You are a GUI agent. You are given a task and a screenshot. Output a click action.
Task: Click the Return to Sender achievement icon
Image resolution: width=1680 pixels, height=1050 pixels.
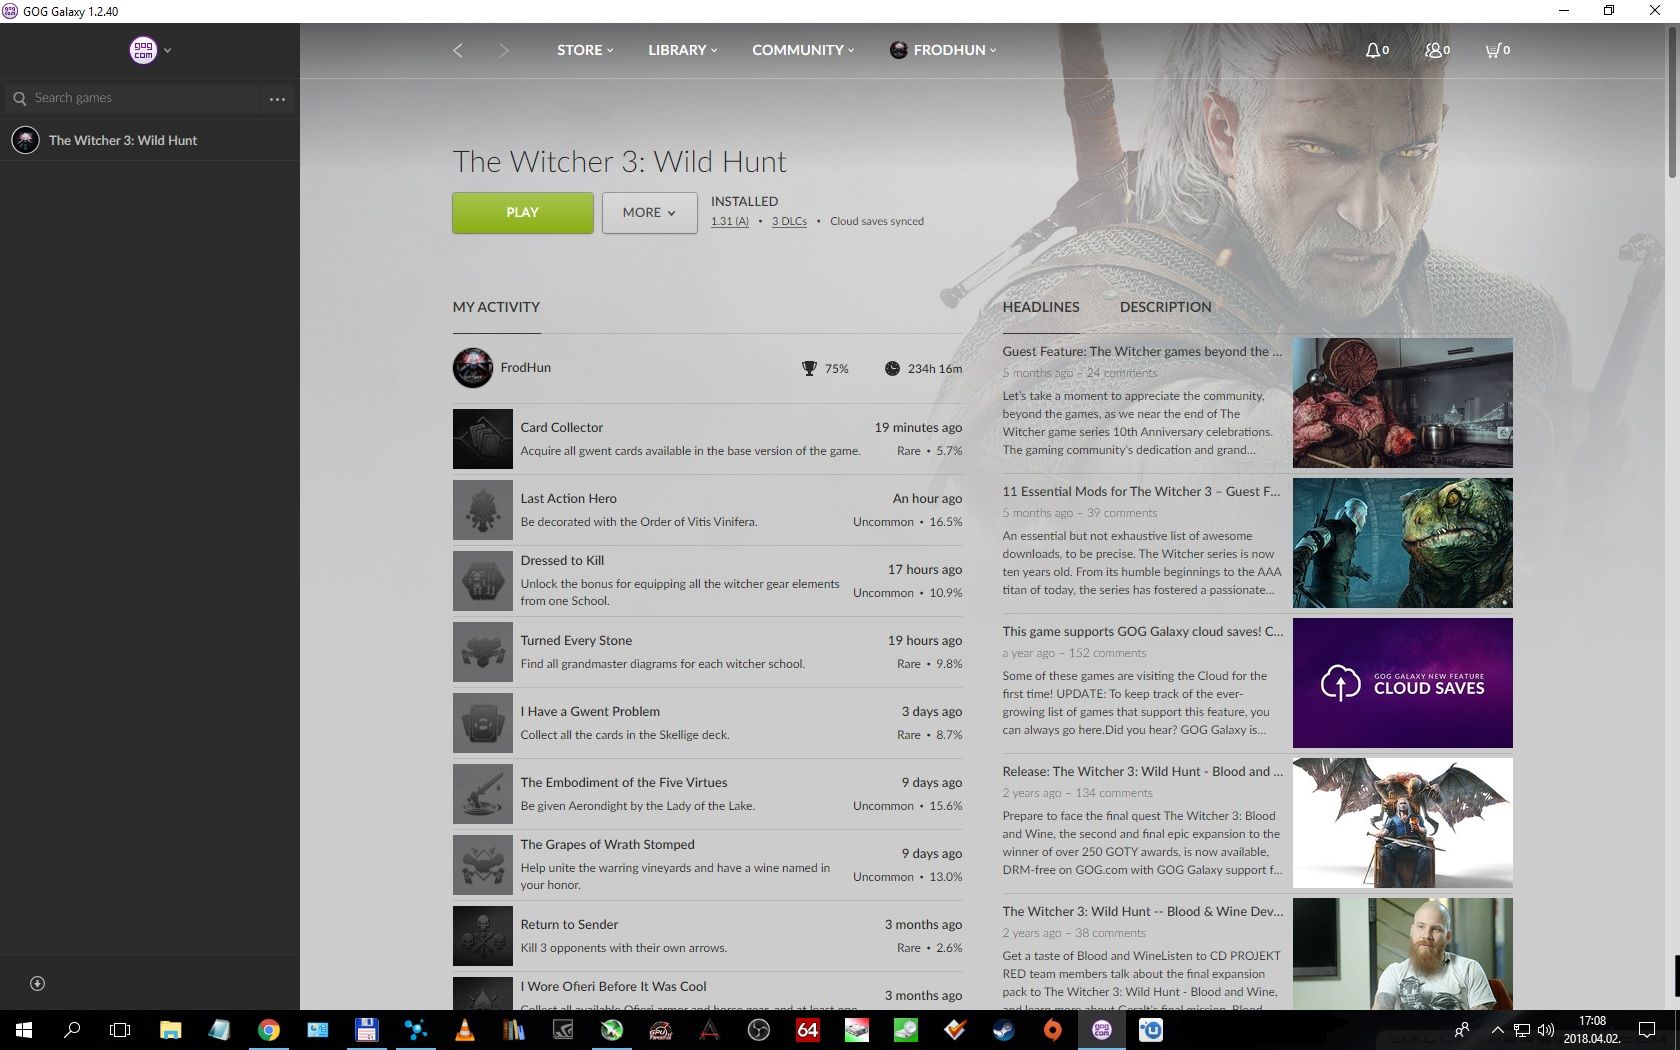tap(482, 936)
